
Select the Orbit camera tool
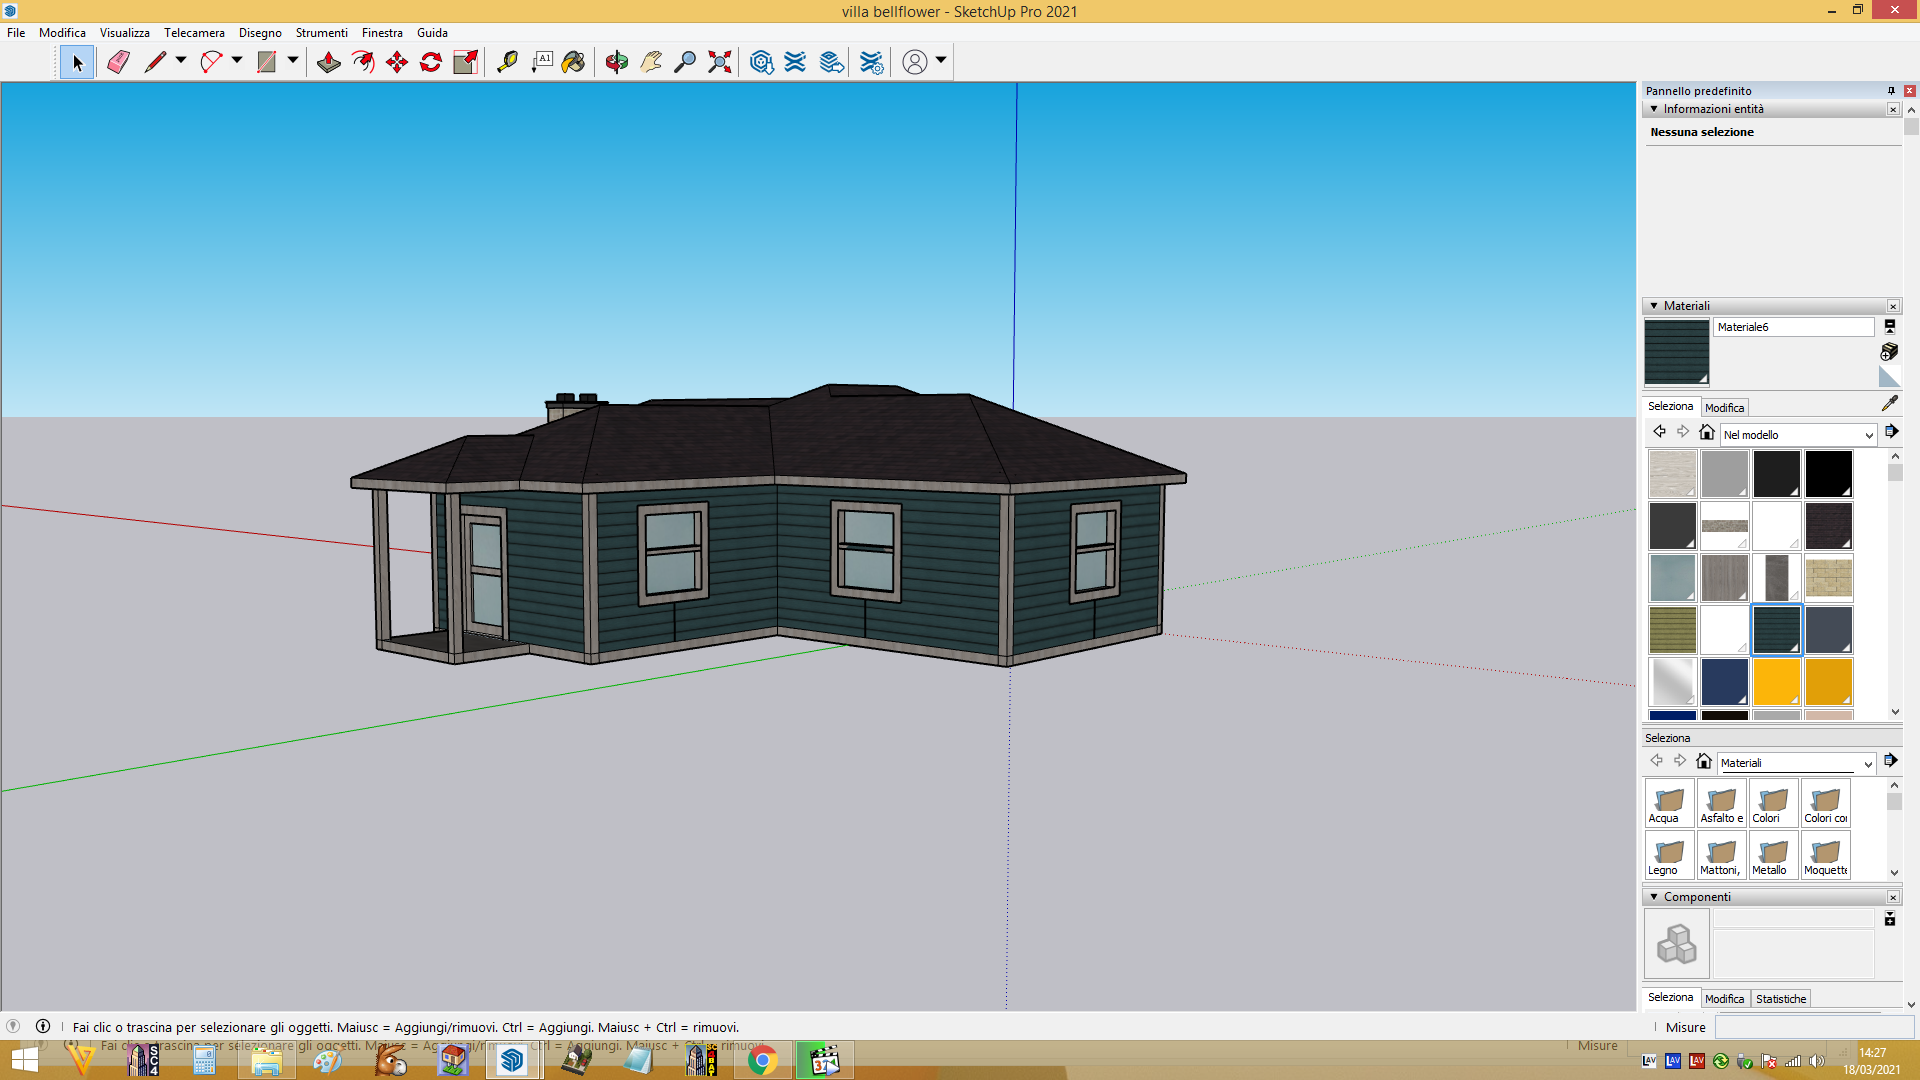click(x=617, y=62)
